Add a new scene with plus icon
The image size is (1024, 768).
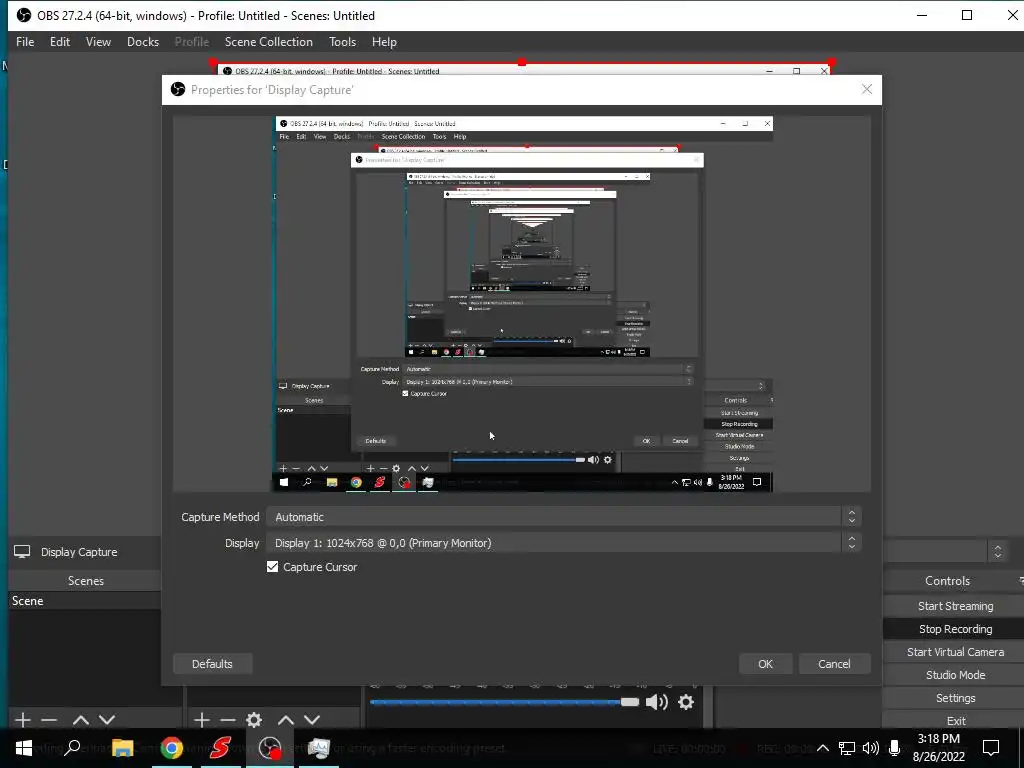coord(23,720)
